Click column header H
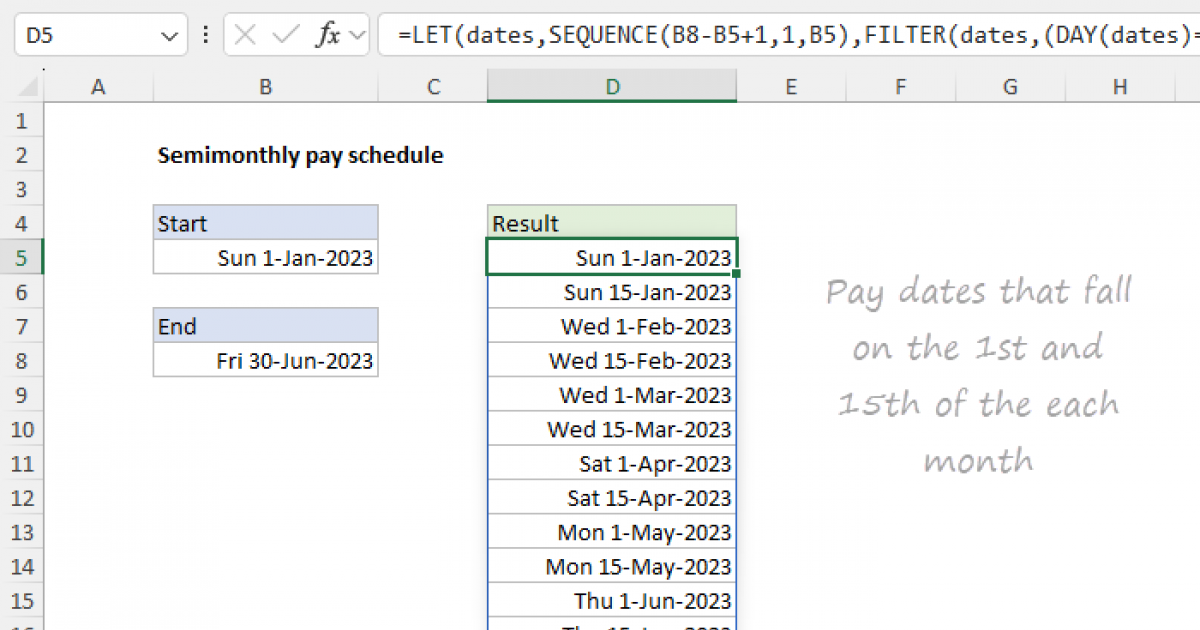This screenshot has height=630, width=1200. (x=1119, y=87)
